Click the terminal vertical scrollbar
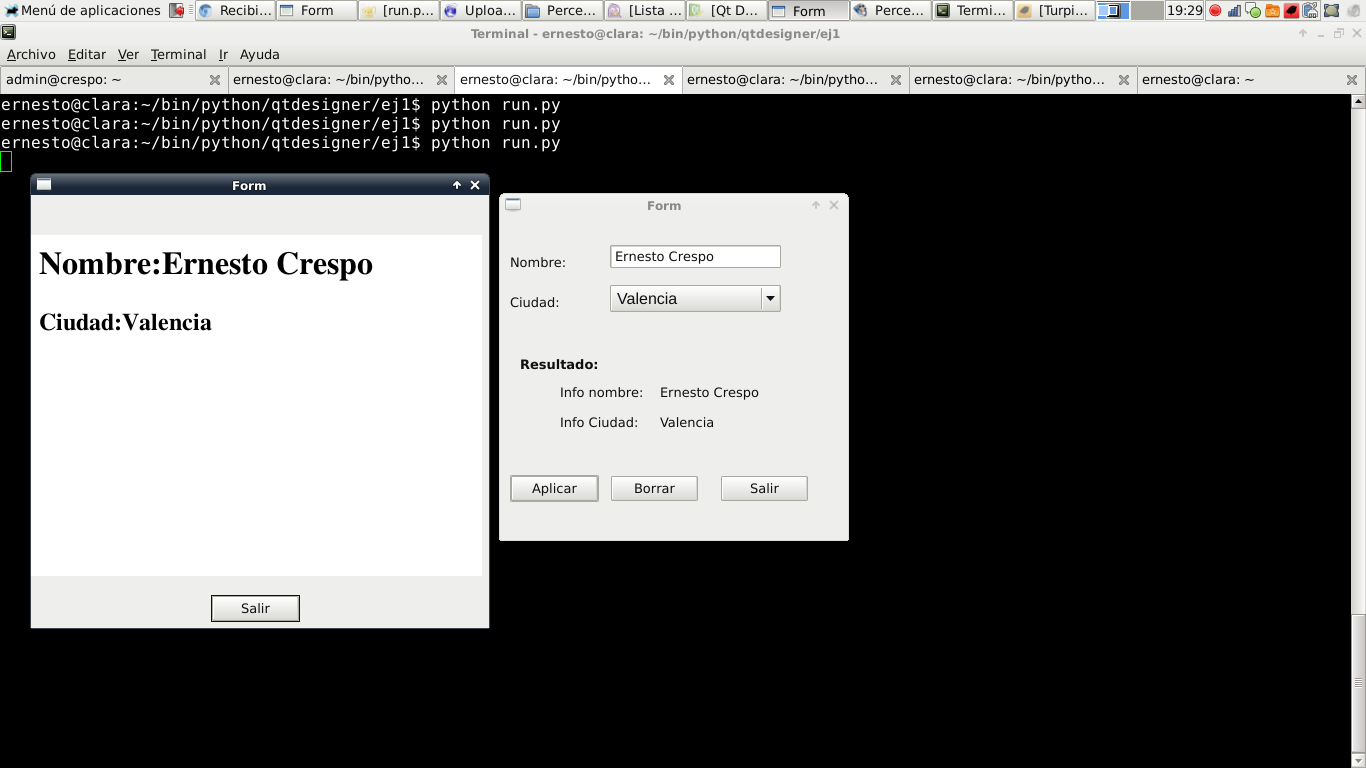The image size is (1366, 768). click(x=1358, y=400)
